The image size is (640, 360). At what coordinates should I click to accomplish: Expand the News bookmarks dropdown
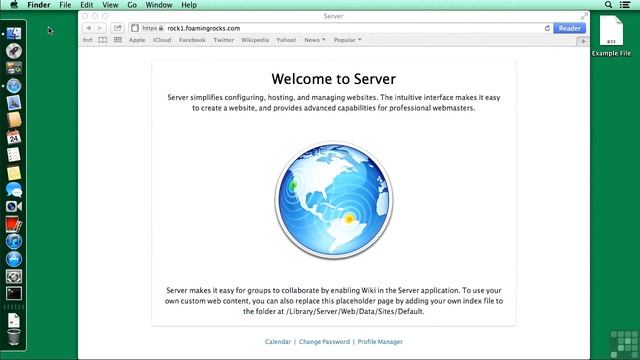coord(315,40)
